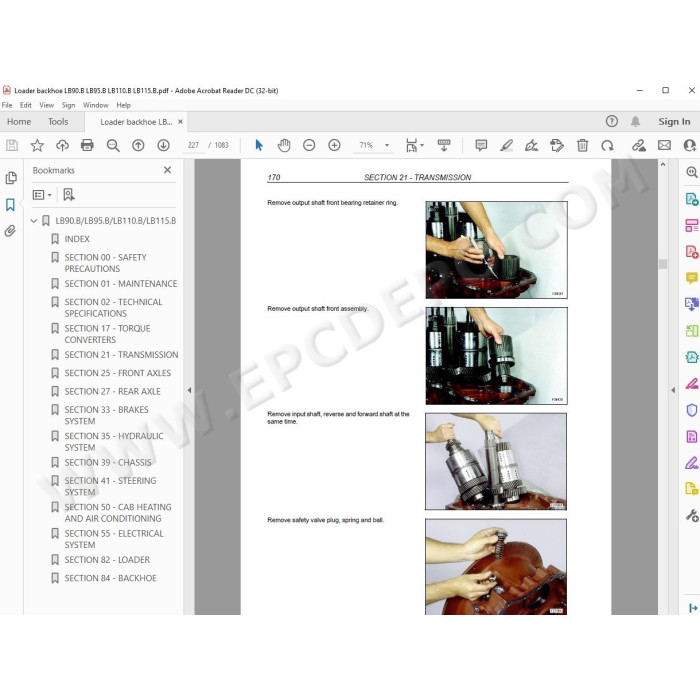Collapse the LB90.B/LB95.B root bookmark
Viewport: 700px width, 700px height.
click(x=33, y=221)
